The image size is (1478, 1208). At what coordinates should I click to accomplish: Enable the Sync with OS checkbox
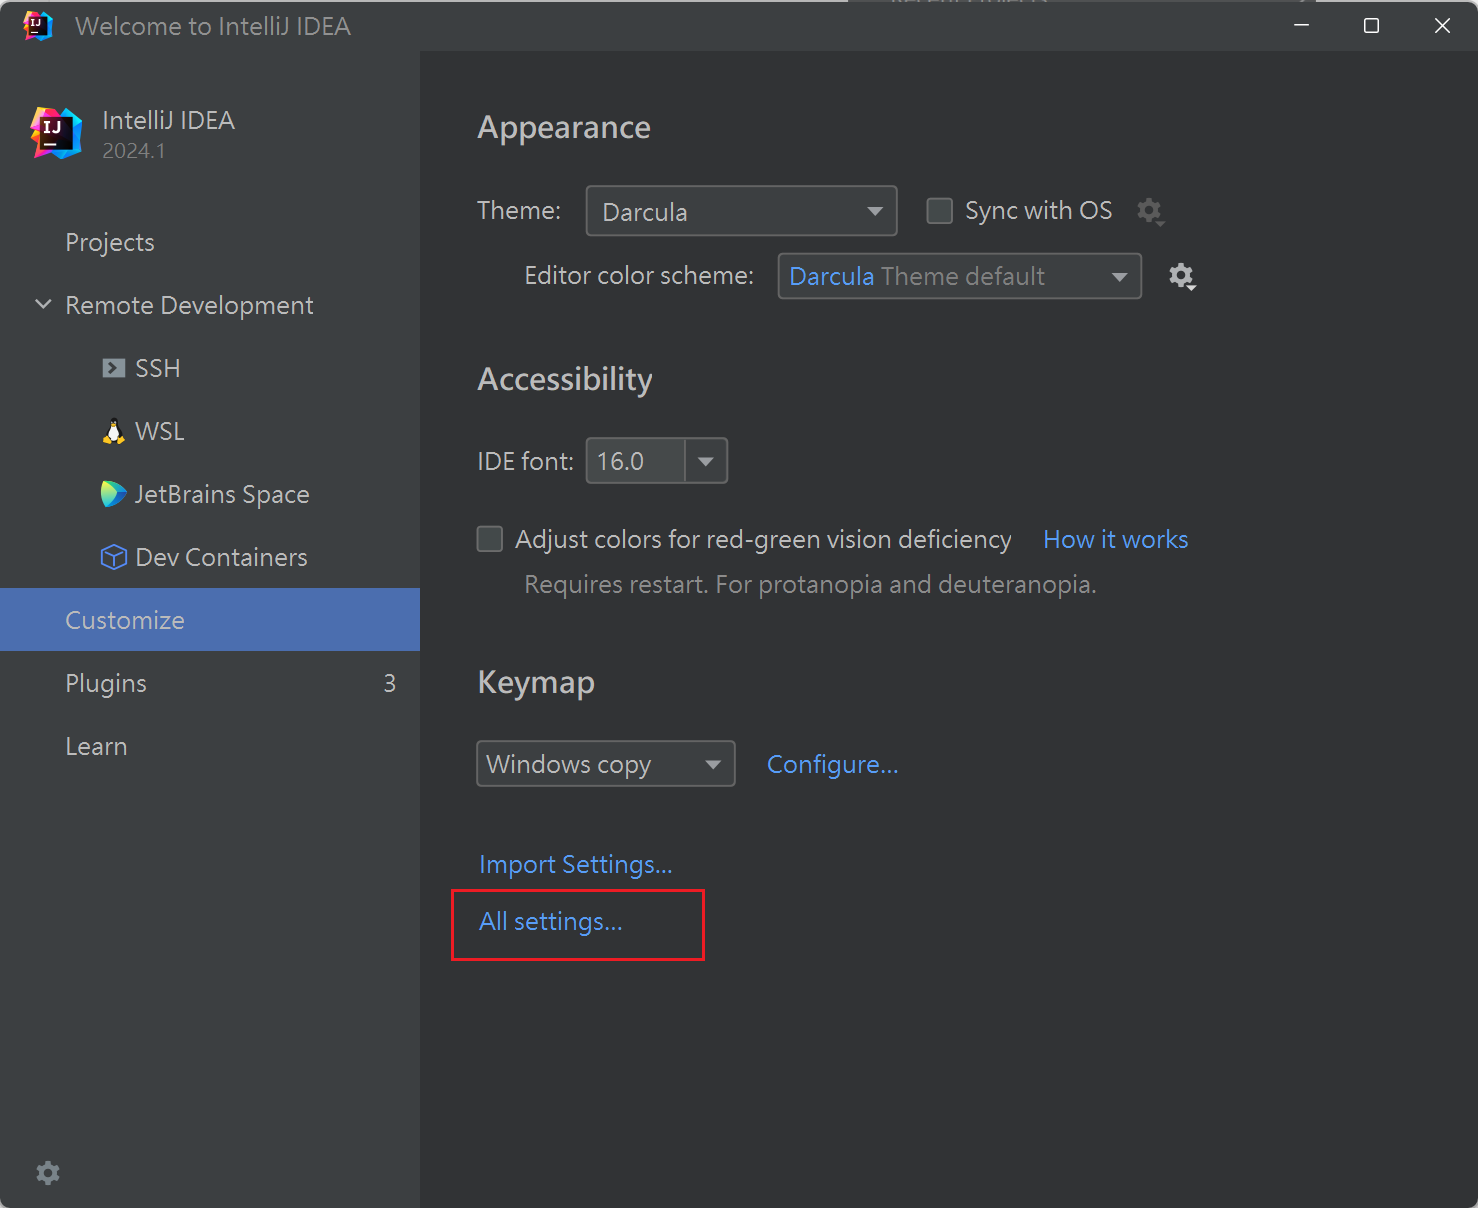(939, 211)
